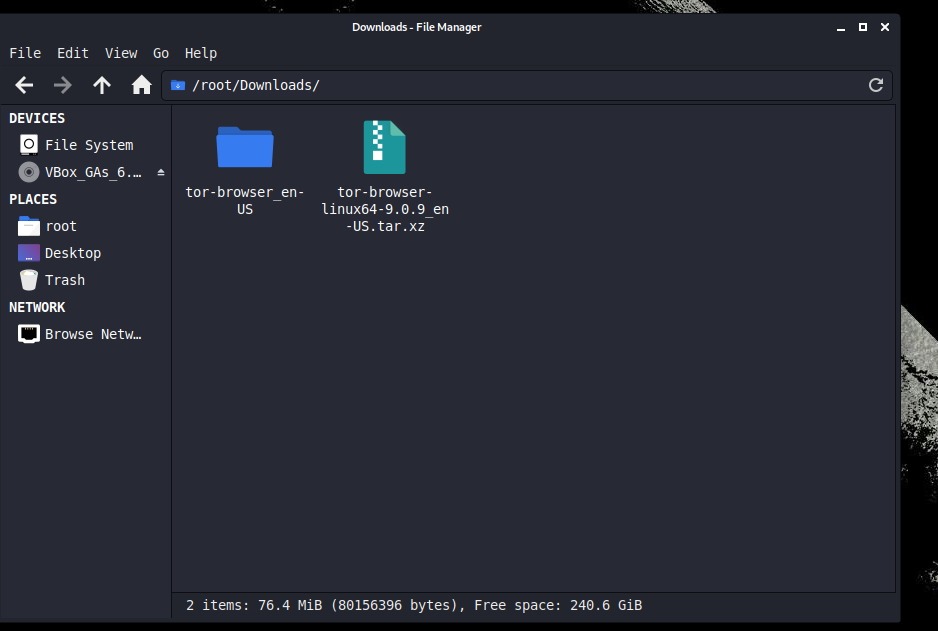The image size is (938, 631).
Task: Click the forward arrow navigation icon
Action: 62,85
